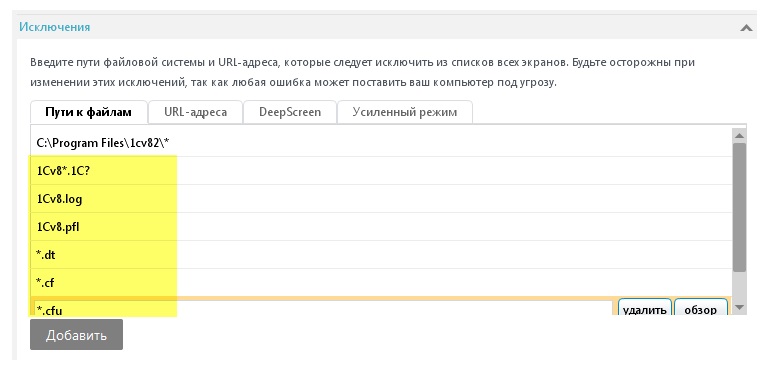Select the *.cf exclusion row

click(x=381, y=283)
